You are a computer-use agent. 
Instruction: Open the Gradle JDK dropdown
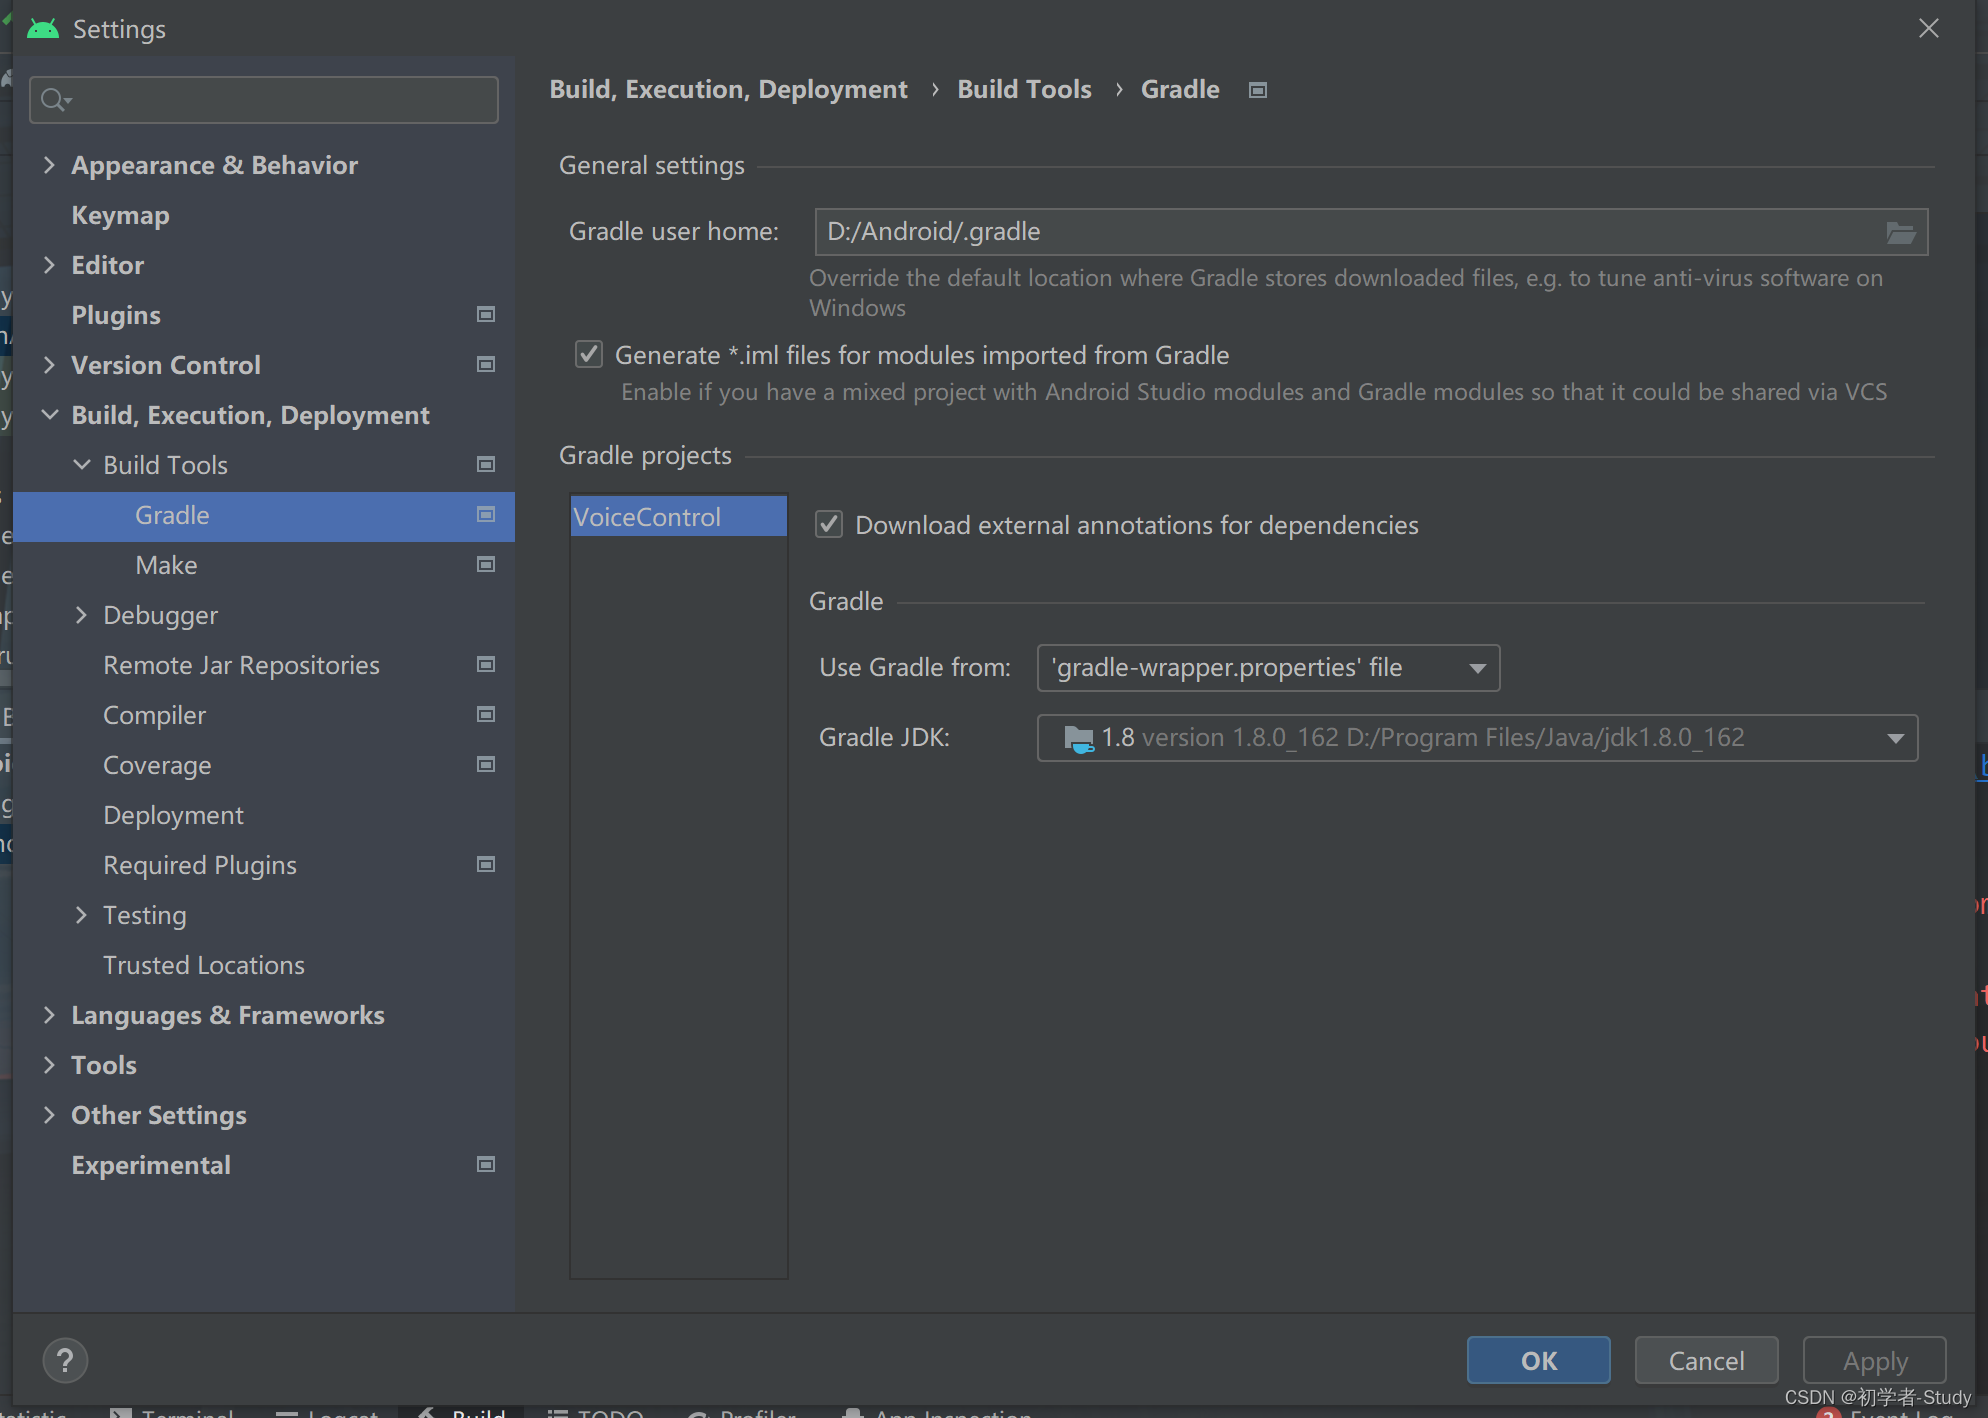point(1477,738)
